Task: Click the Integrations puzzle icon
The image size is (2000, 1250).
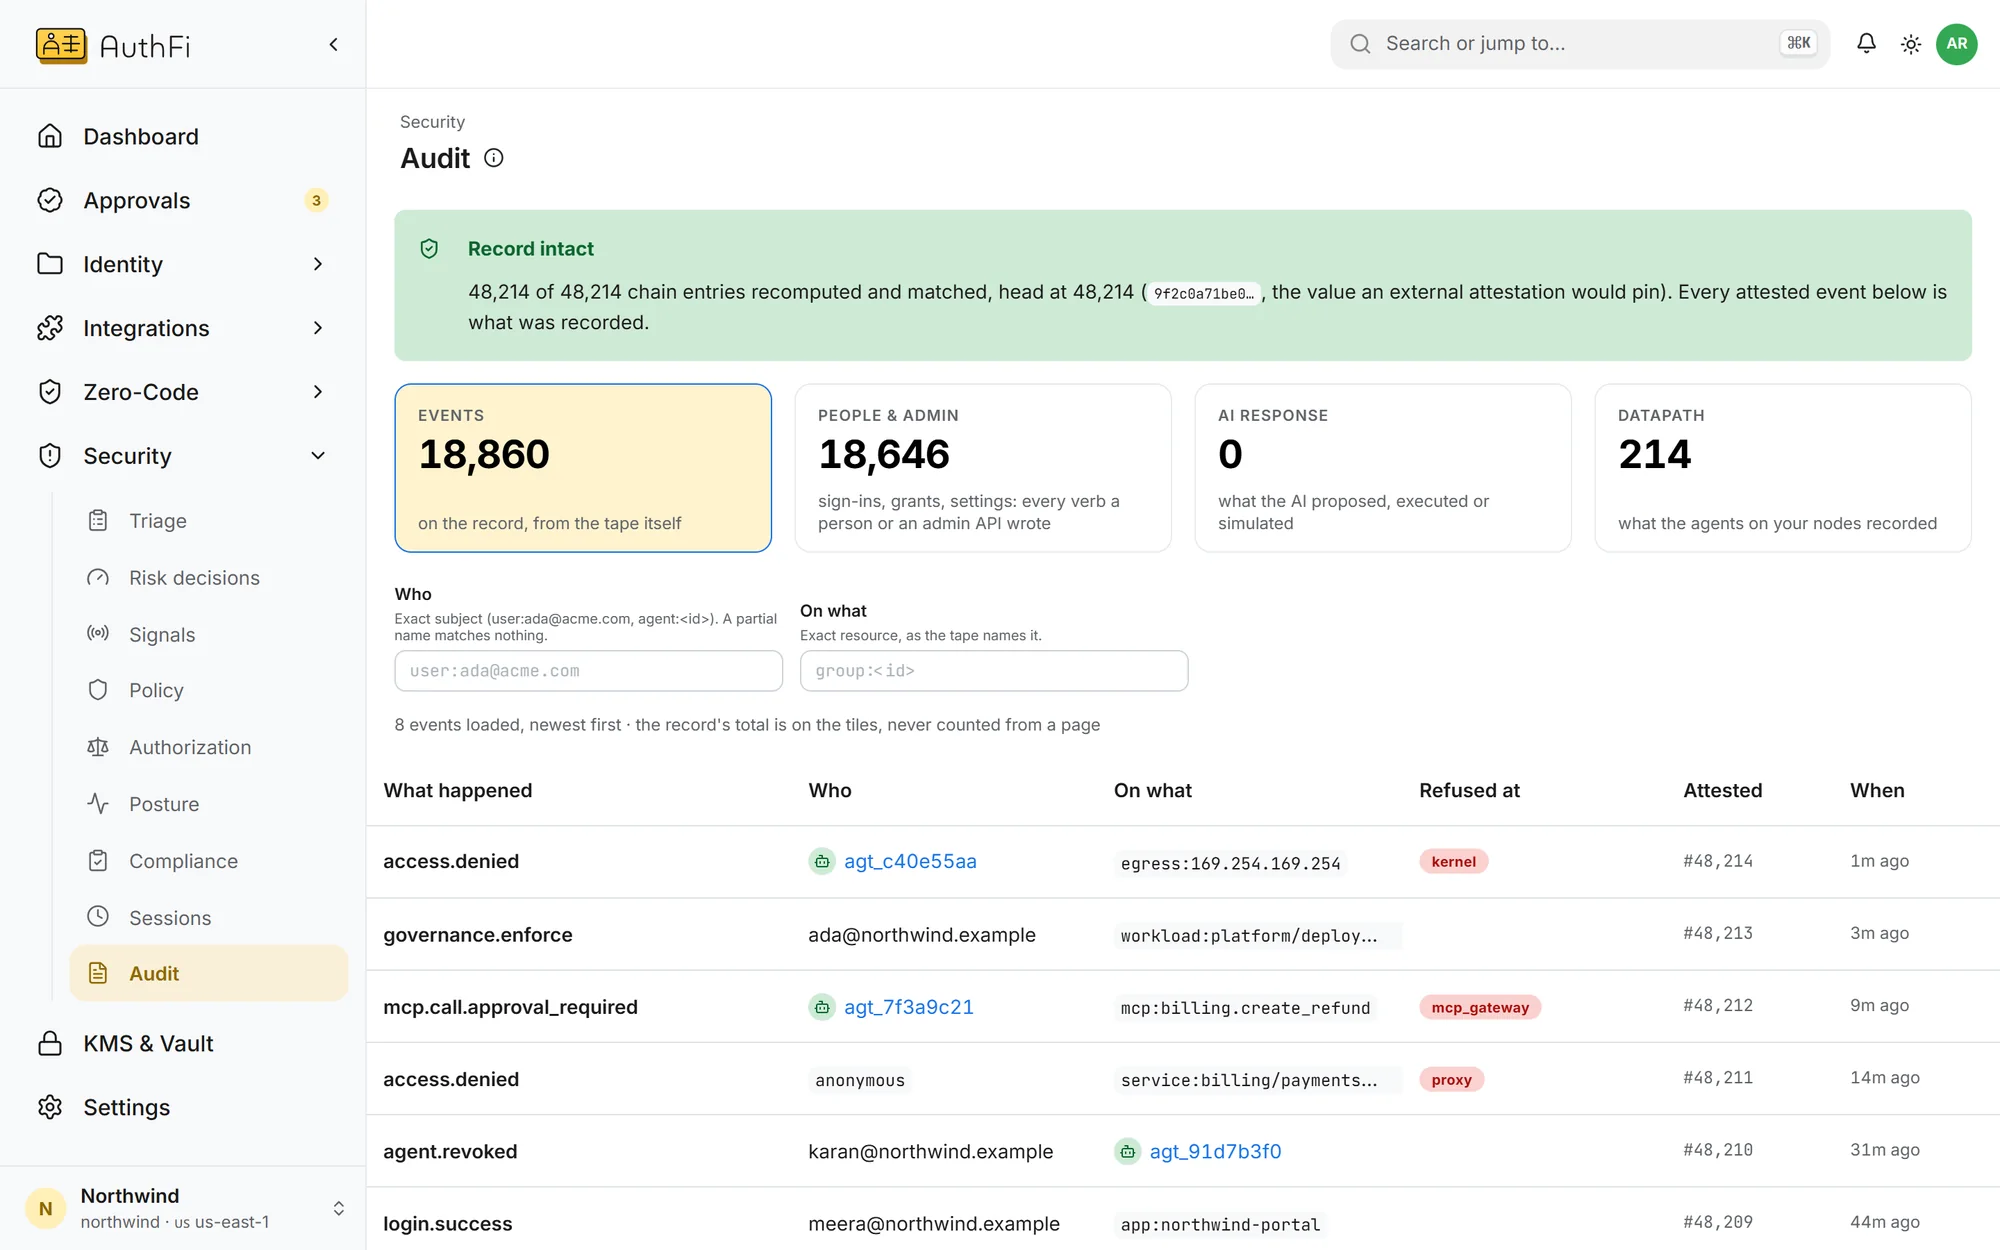Action: [50, 328]
